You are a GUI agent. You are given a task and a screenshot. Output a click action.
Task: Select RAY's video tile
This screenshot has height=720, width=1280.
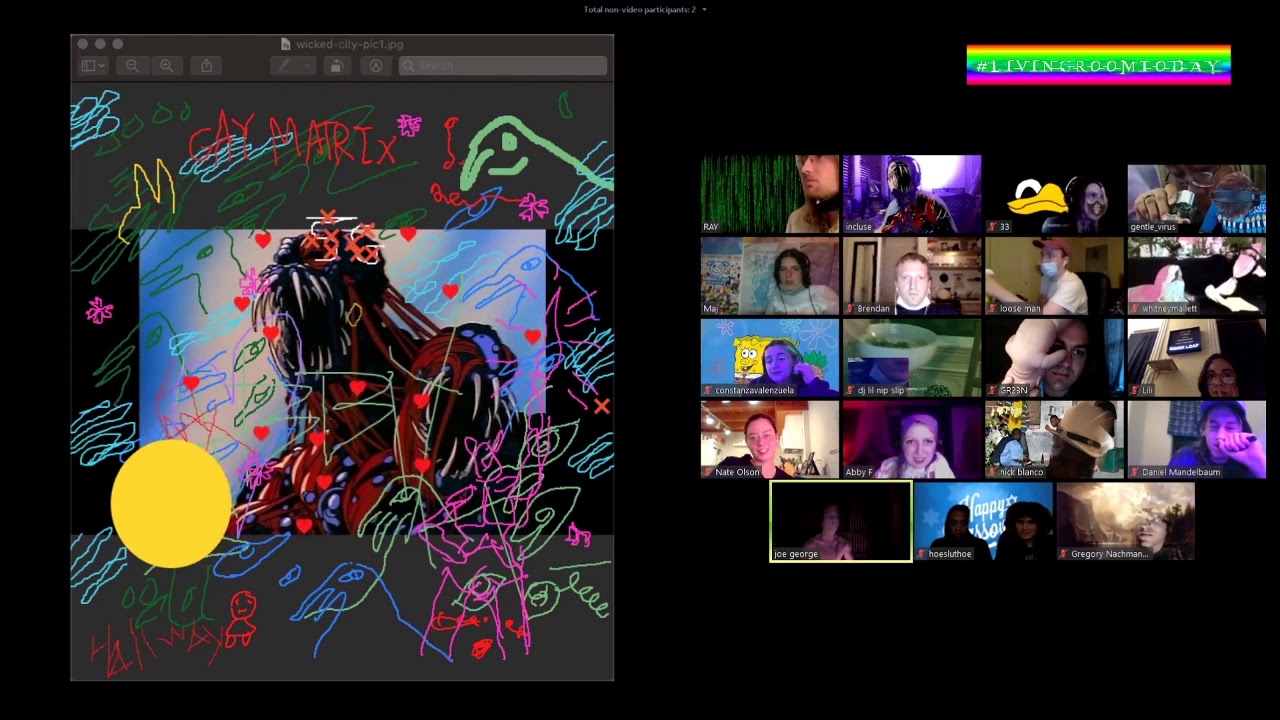(770, 194)
